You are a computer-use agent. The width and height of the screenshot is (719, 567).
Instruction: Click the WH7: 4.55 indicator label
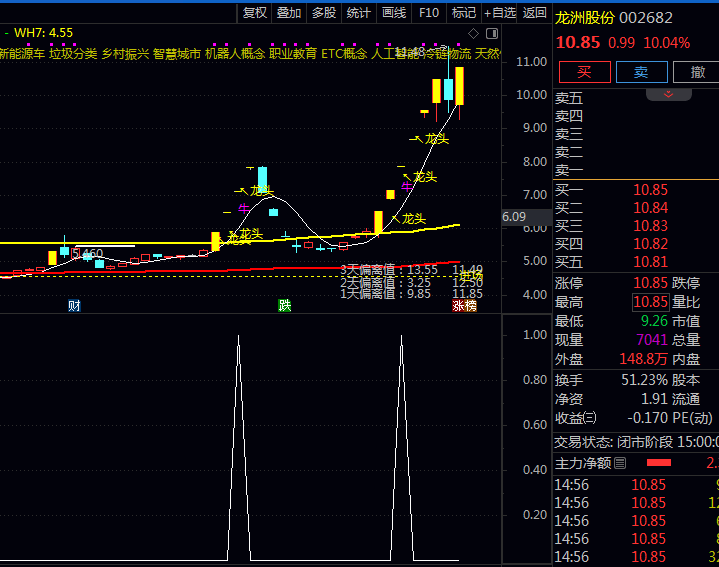pyautogui.click(x=44, y=33)
